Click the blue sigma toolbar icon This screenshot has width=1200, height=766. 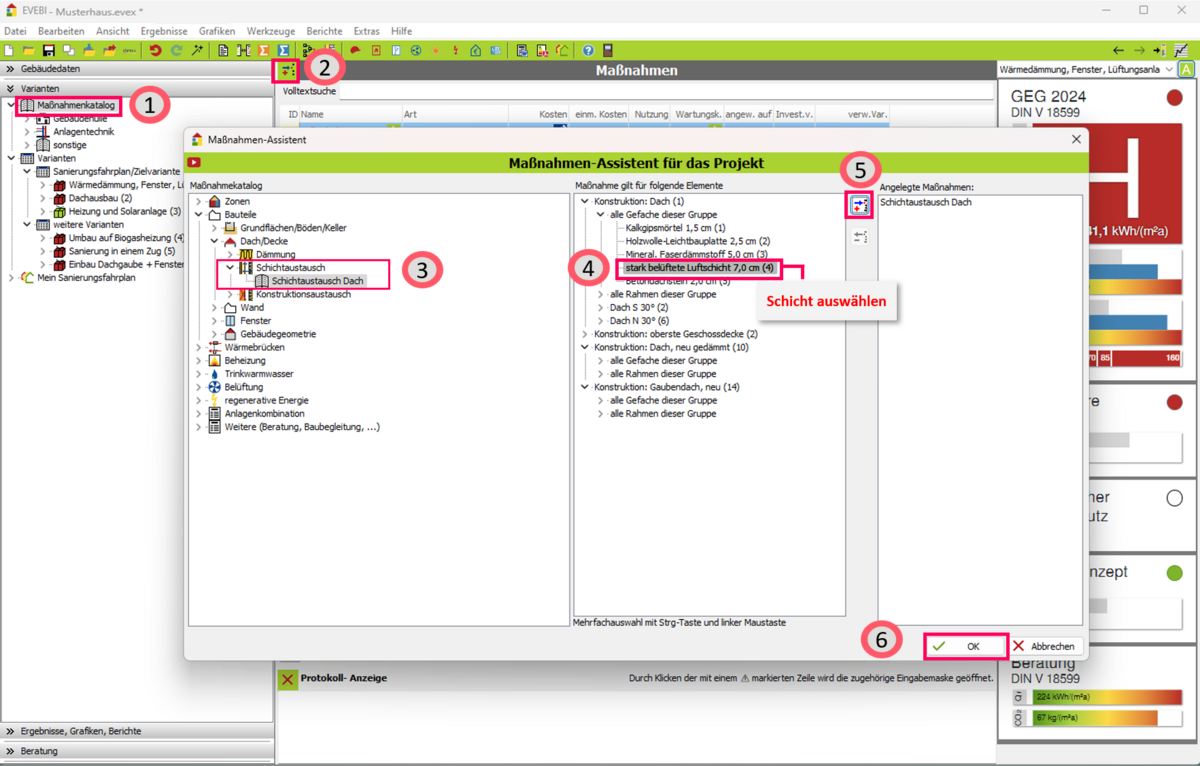pyautogui.click(x=284, y=50)
